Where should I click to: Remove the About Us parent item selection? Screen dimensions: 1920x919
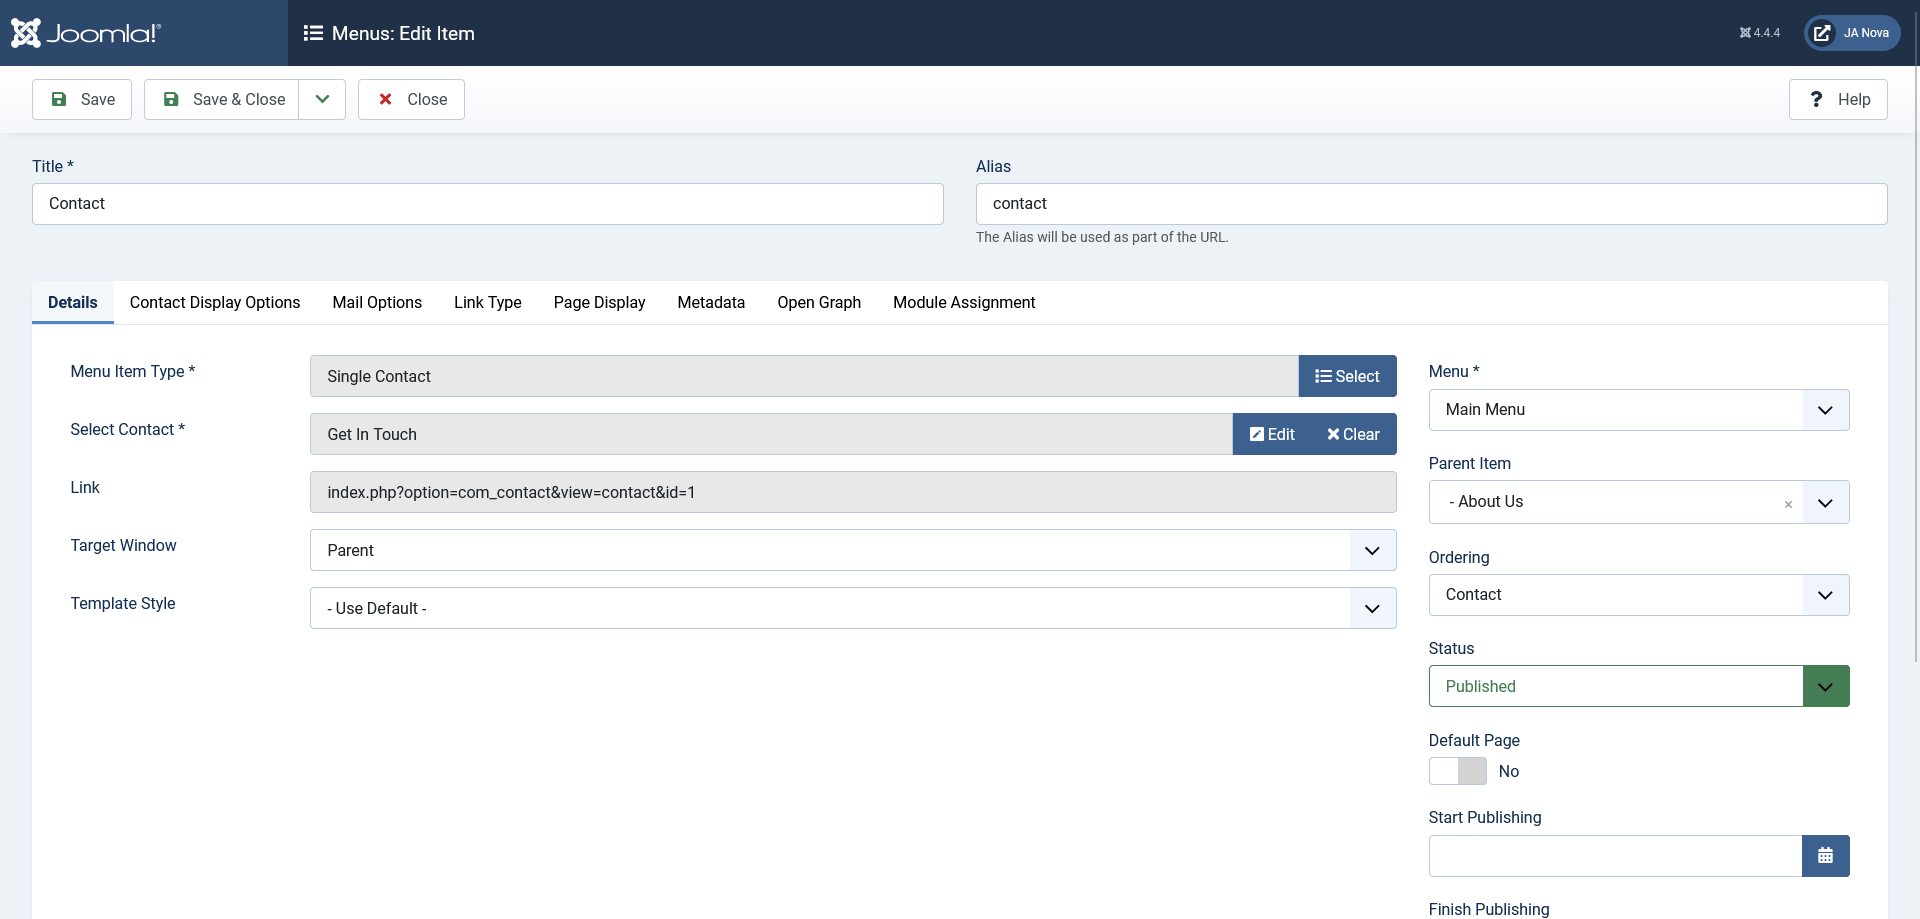coord(1788,504)
